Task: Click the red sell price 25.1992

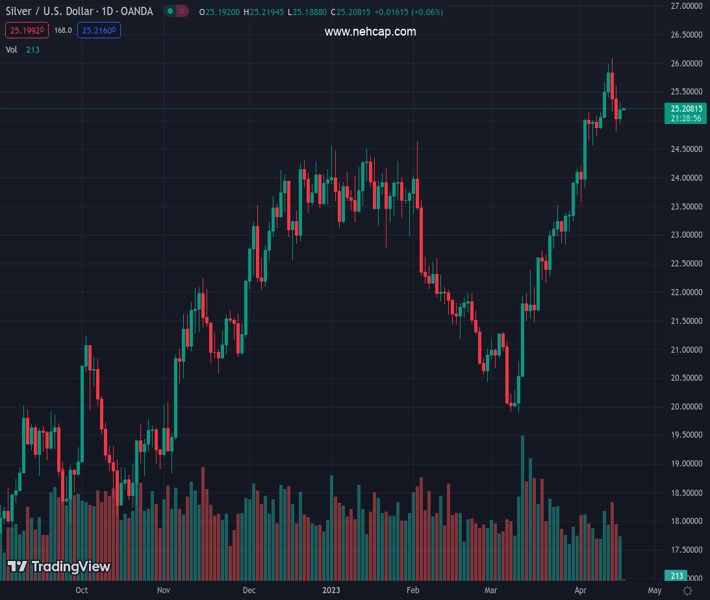Action: [25, 31]
